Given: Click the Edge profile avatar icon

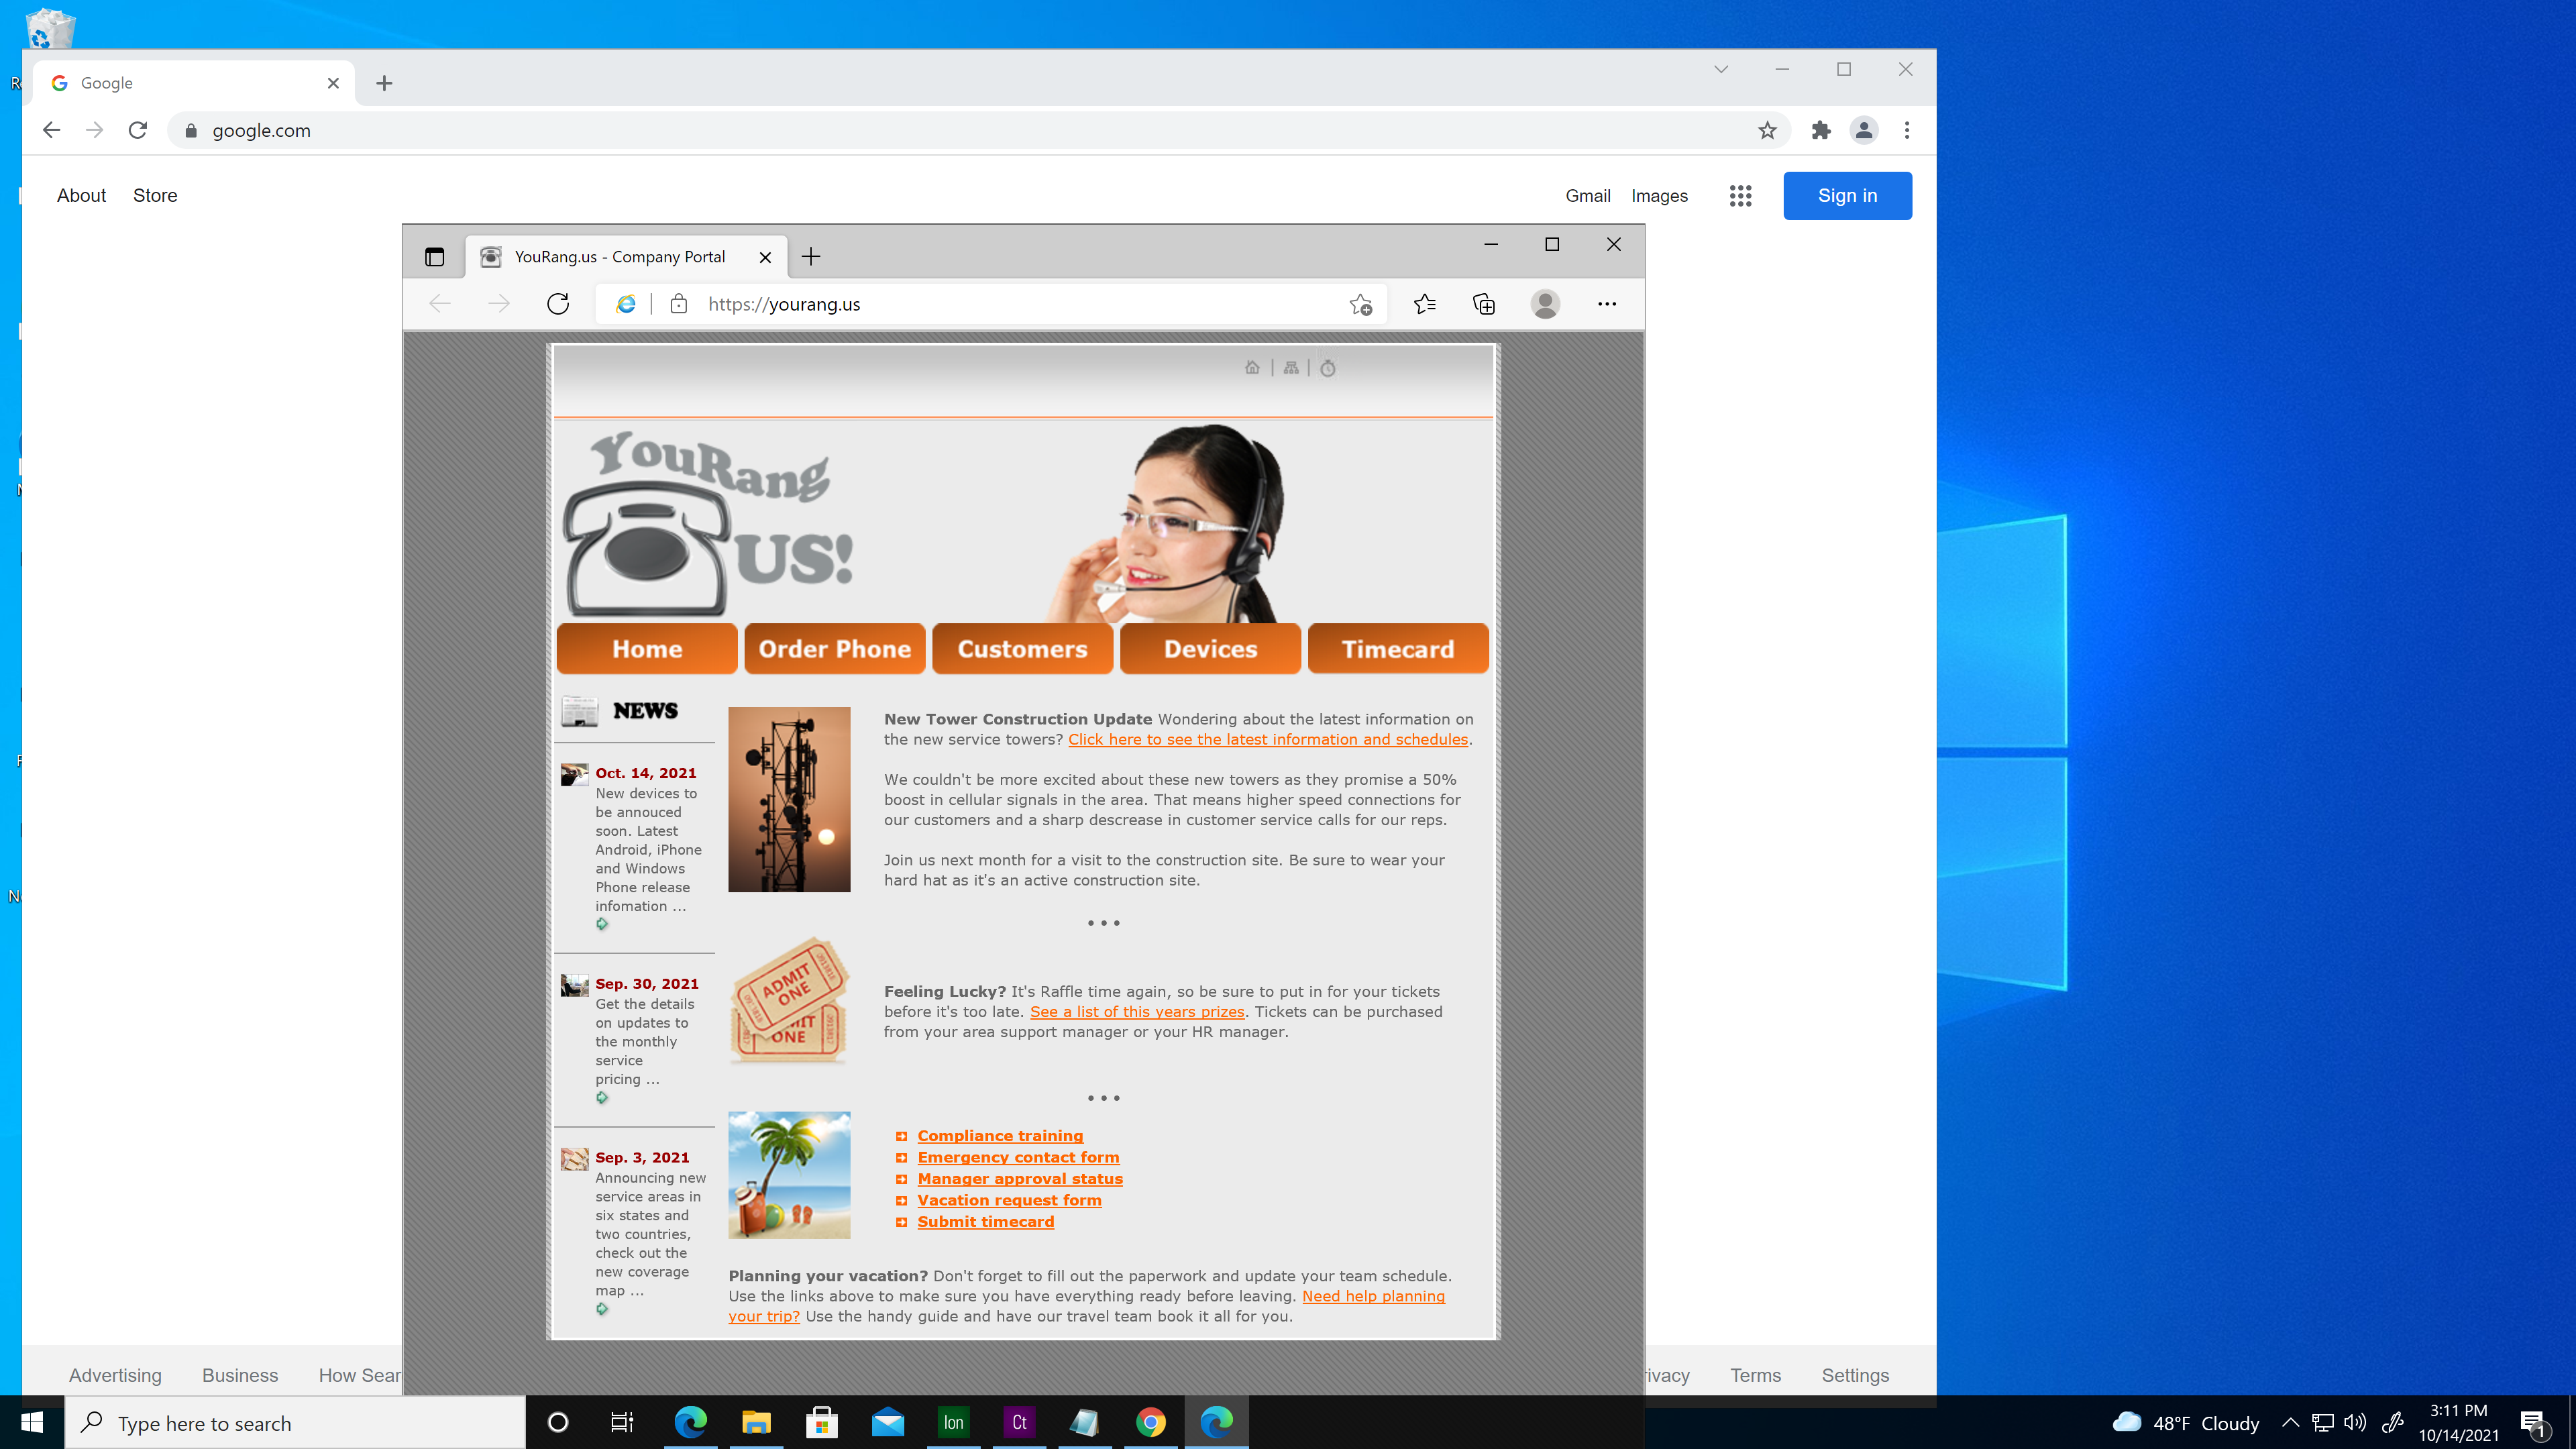Looking at the screenshot, I should click(1545, 304).
